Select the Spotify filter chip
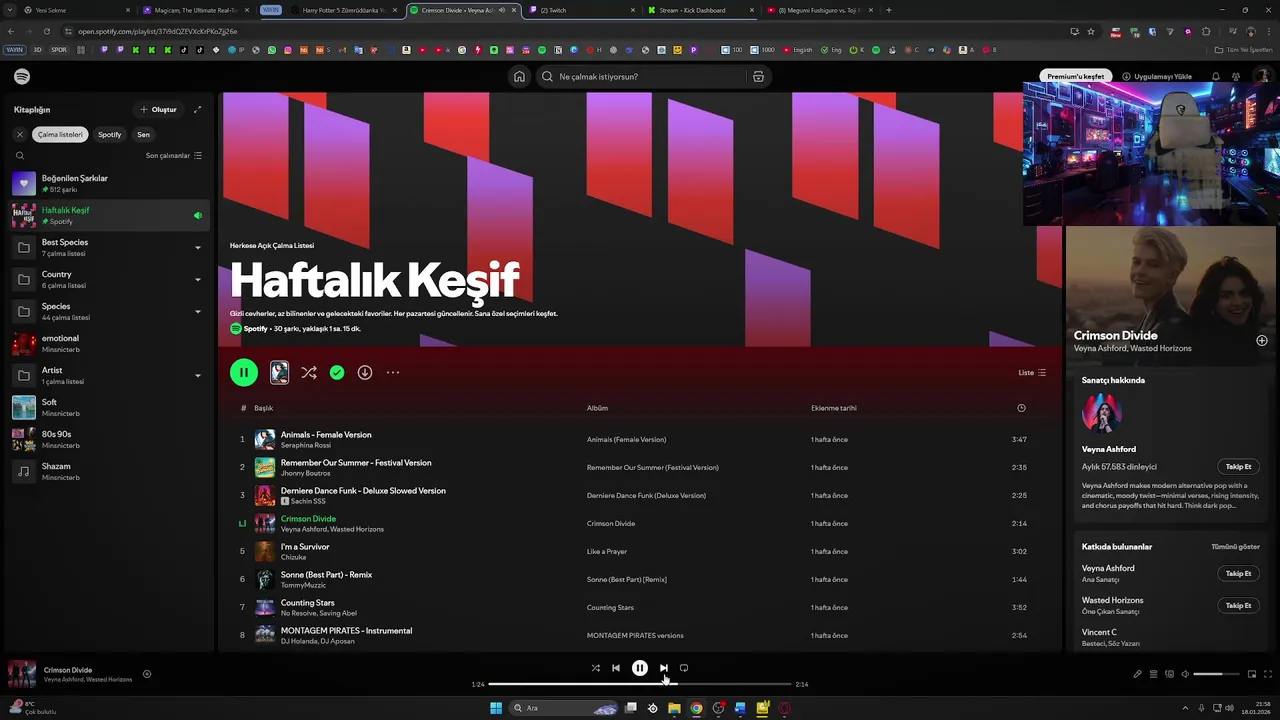Viewport: 1280px width, 720px height. [x=110, y=135]
